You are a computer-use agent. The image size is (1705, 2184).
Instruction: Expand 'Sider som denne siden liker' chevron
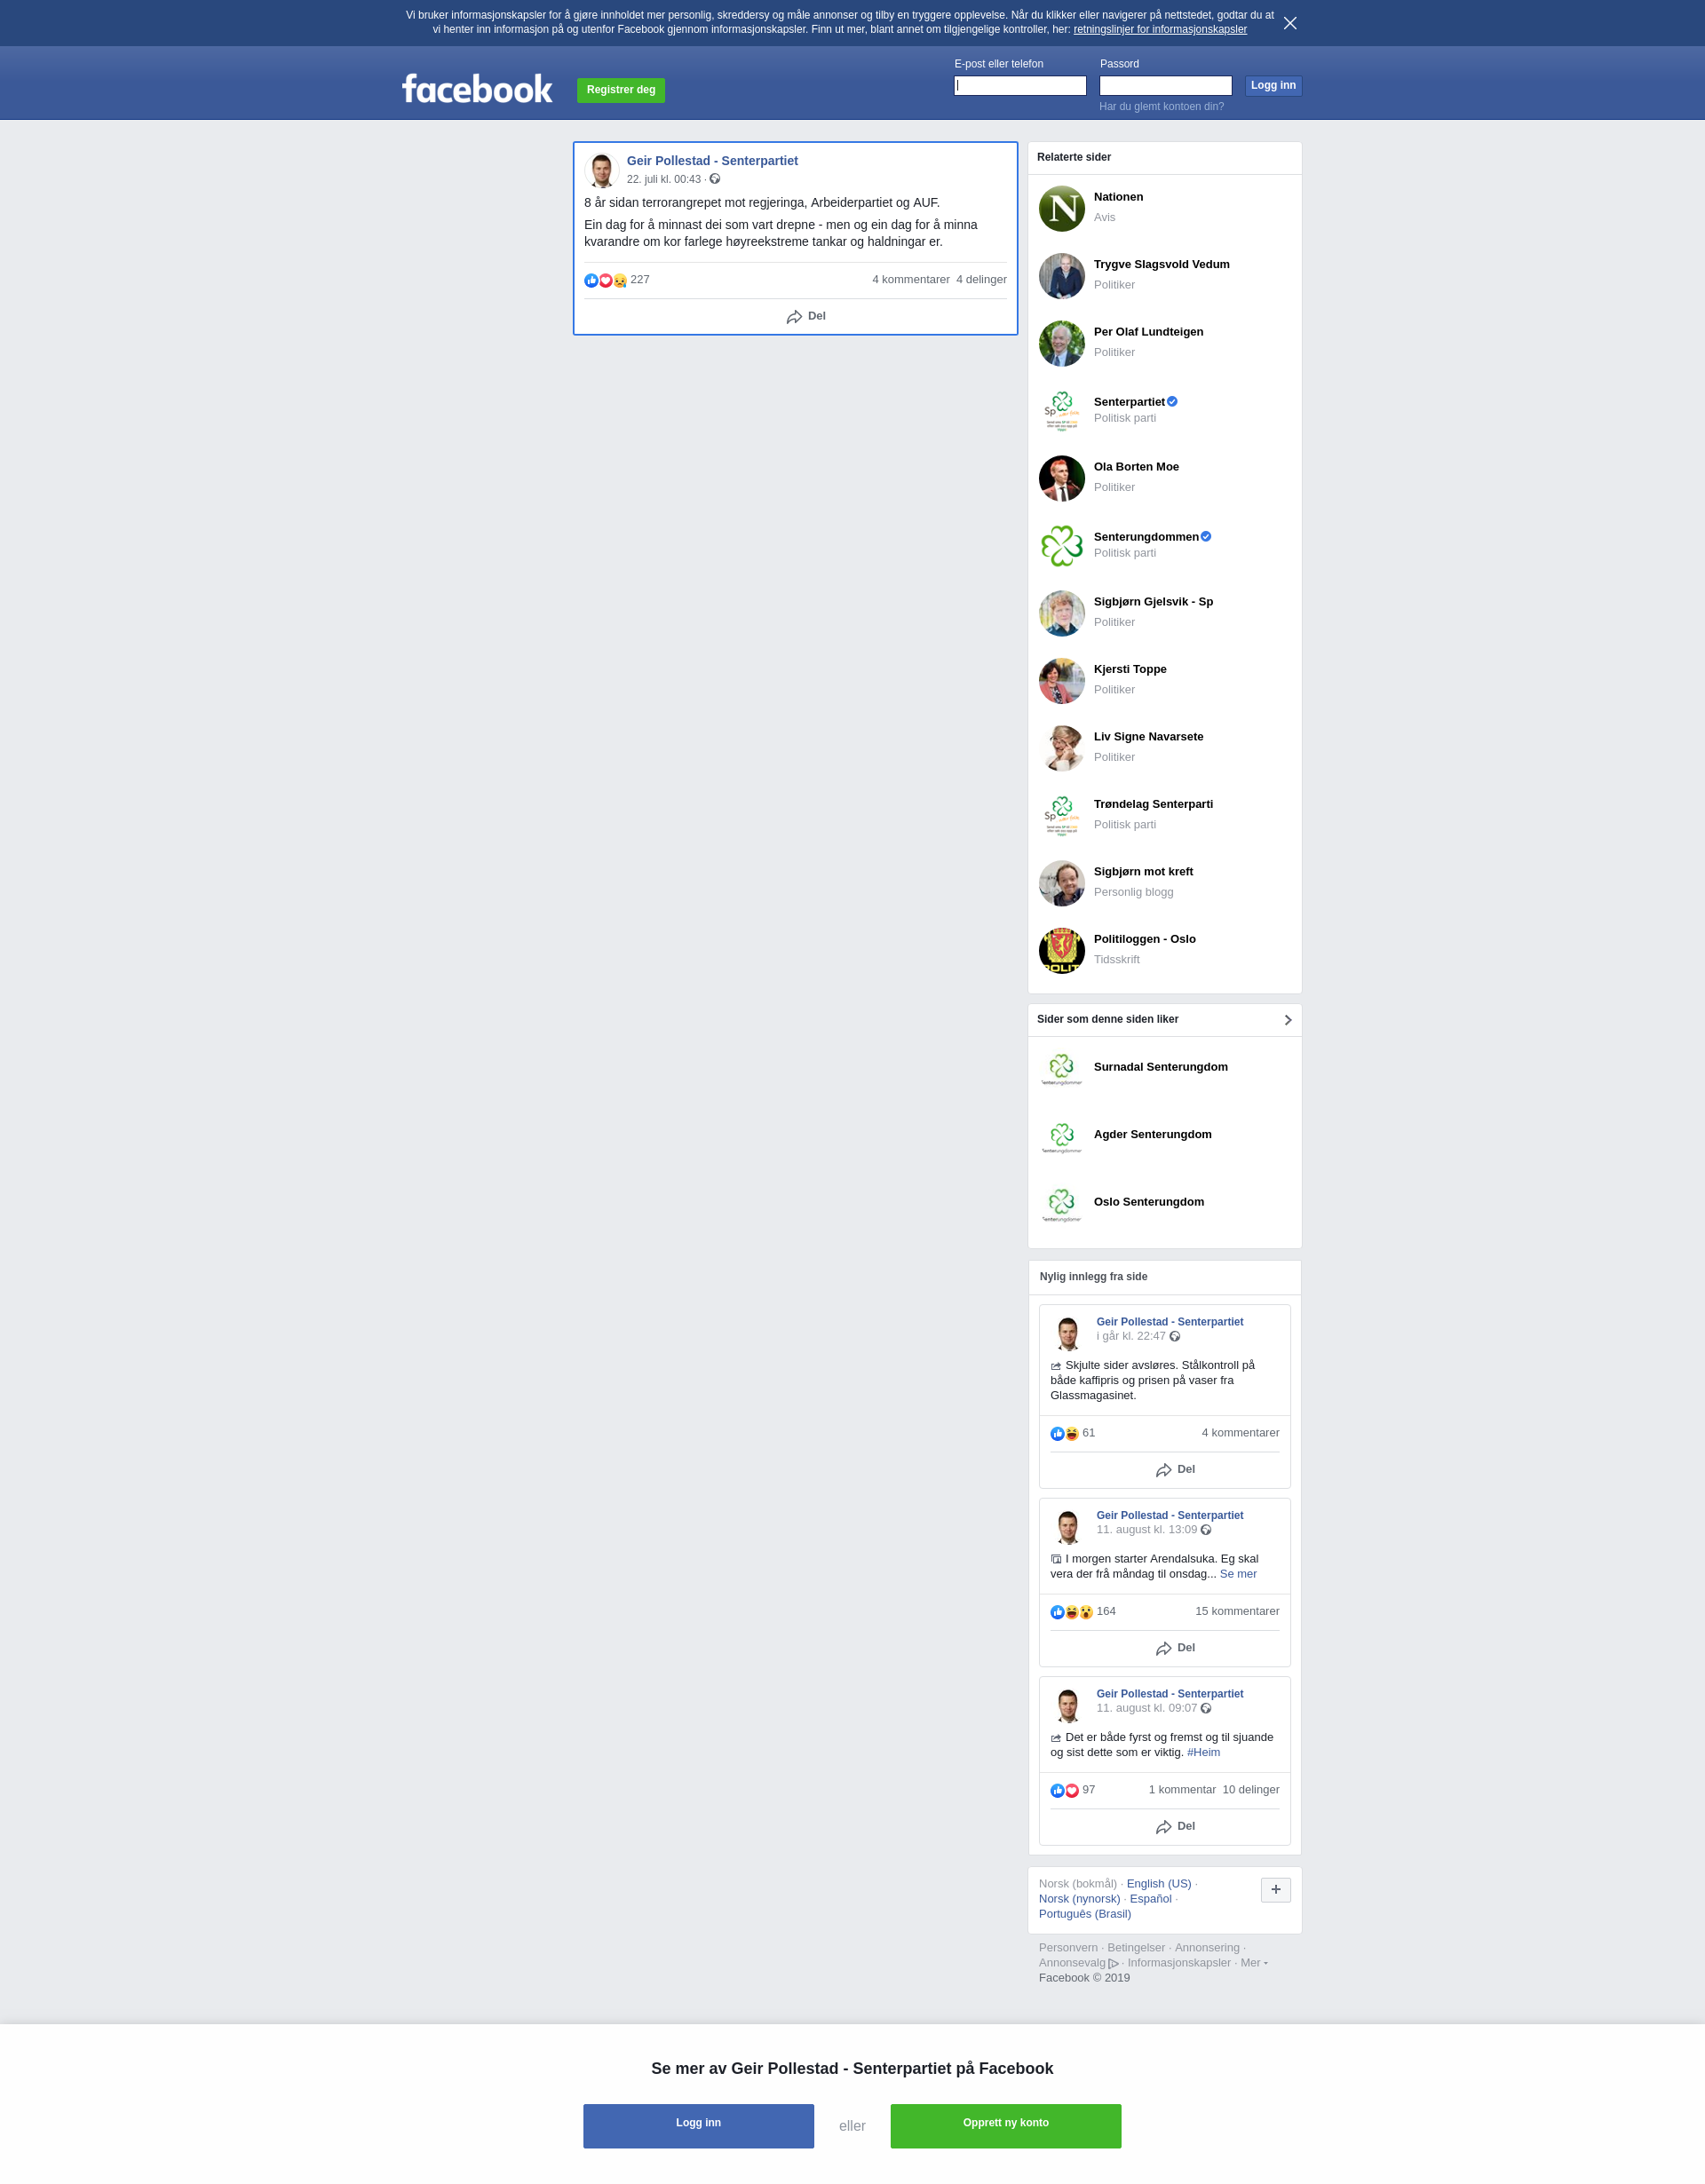(x=1287, y=1020)
